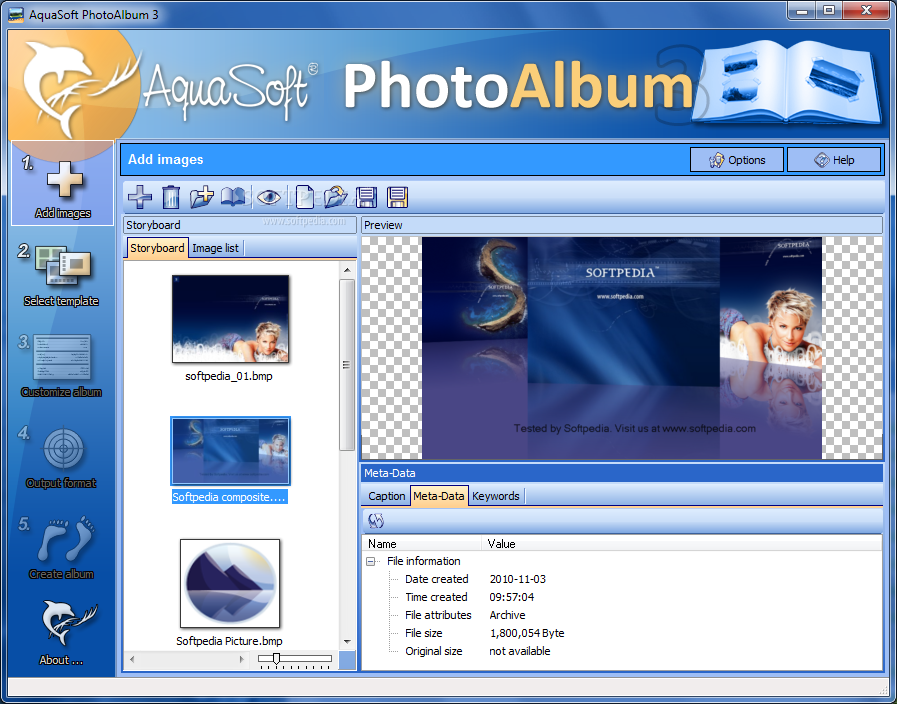This screenshot has width=897, height=704.
Task: Click the open folder Load project icon
Action: click(335, 197)
